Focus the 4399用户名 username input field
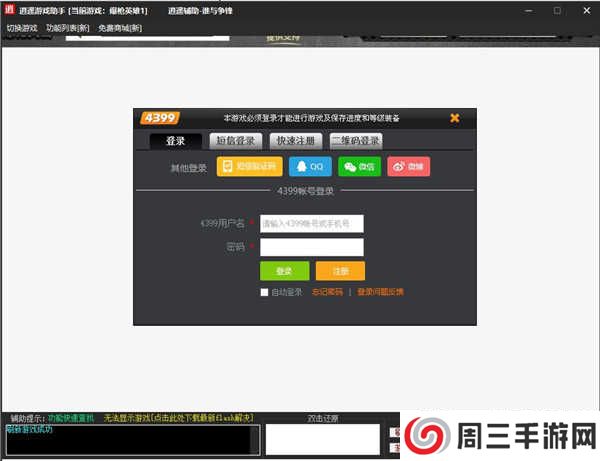 point(311,224)
